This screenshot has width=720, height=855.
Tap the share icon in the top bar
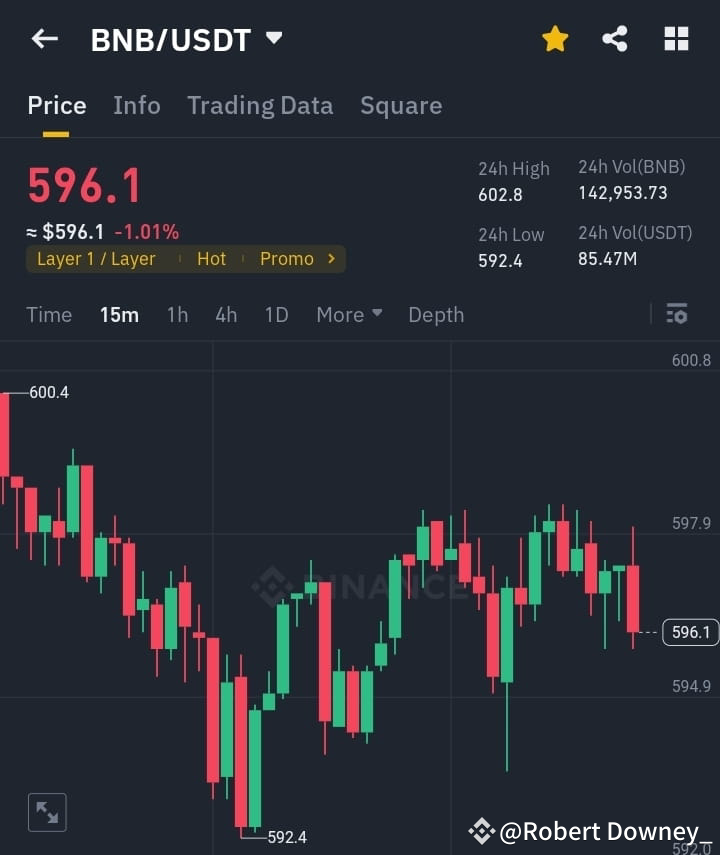pos(614,38)
